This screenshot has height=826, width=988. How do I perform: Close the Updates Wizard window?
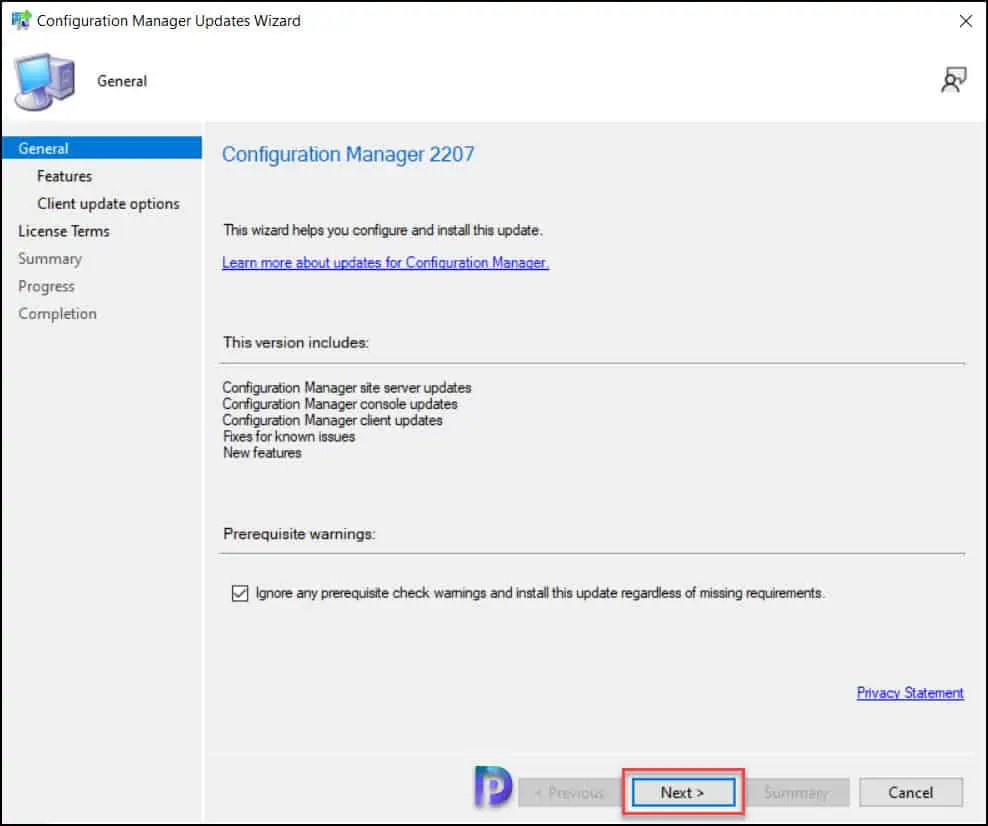(965, 21)
